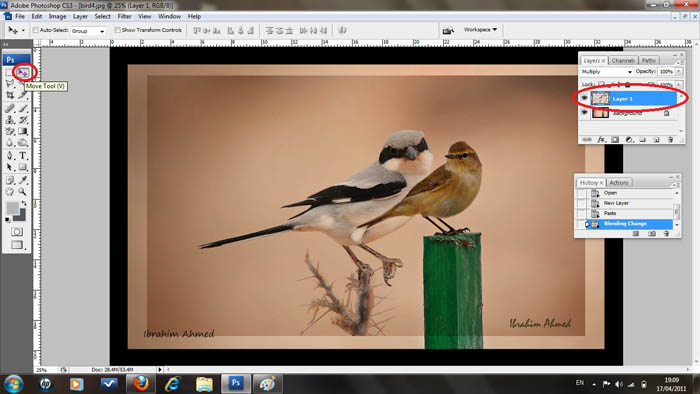Screen dimensions: 700x394
Task: Hide the Background layer eye icon
Action: 584,112
